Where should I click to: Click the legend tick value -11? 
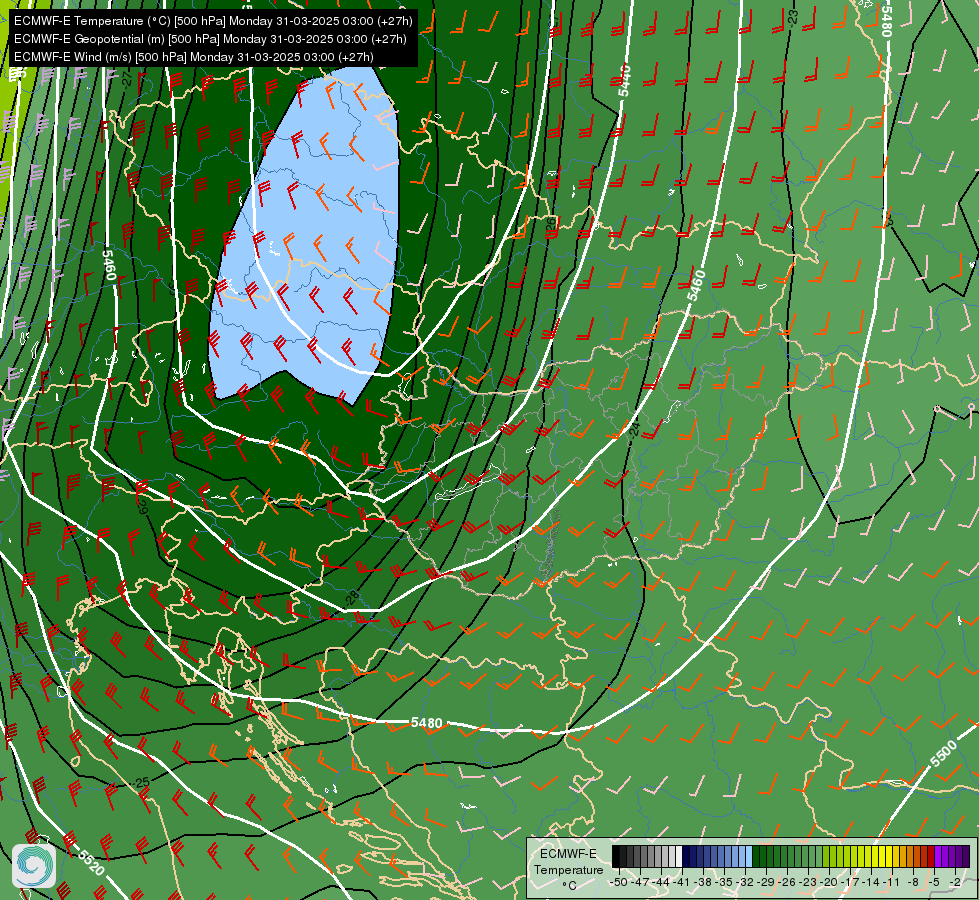click(x=891, y=883)
